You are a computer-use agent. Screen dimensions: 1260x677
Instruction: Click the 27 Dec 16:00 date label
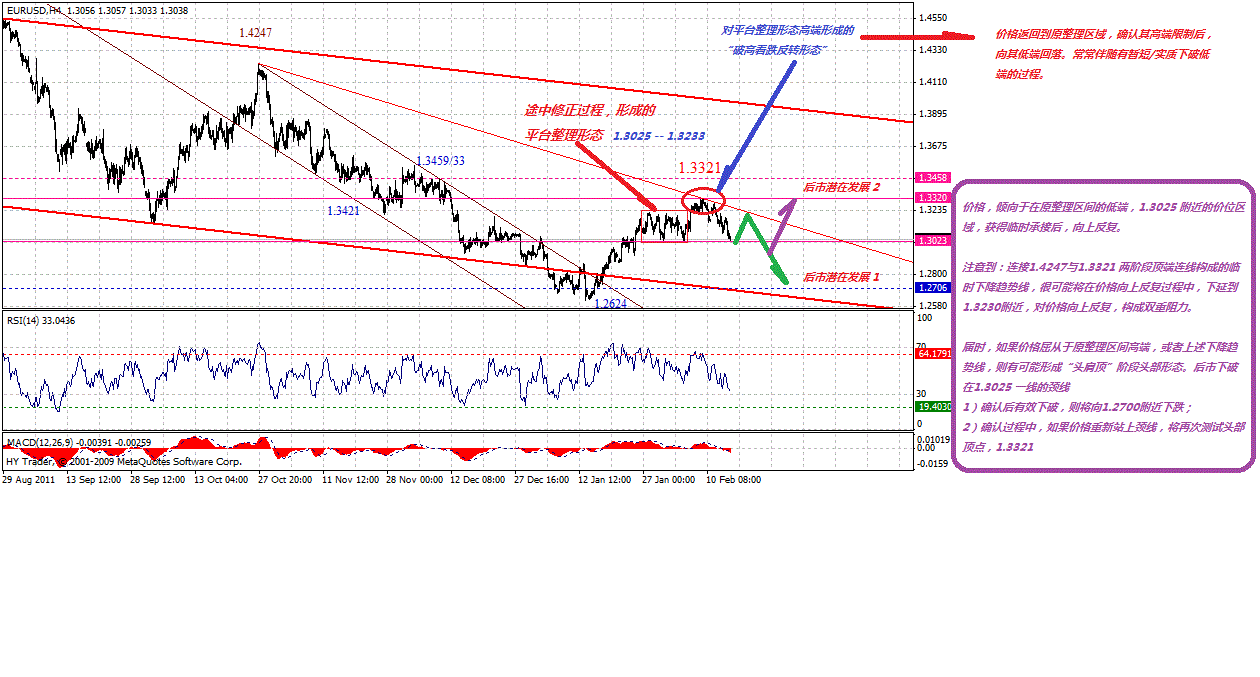coord(541,480)
